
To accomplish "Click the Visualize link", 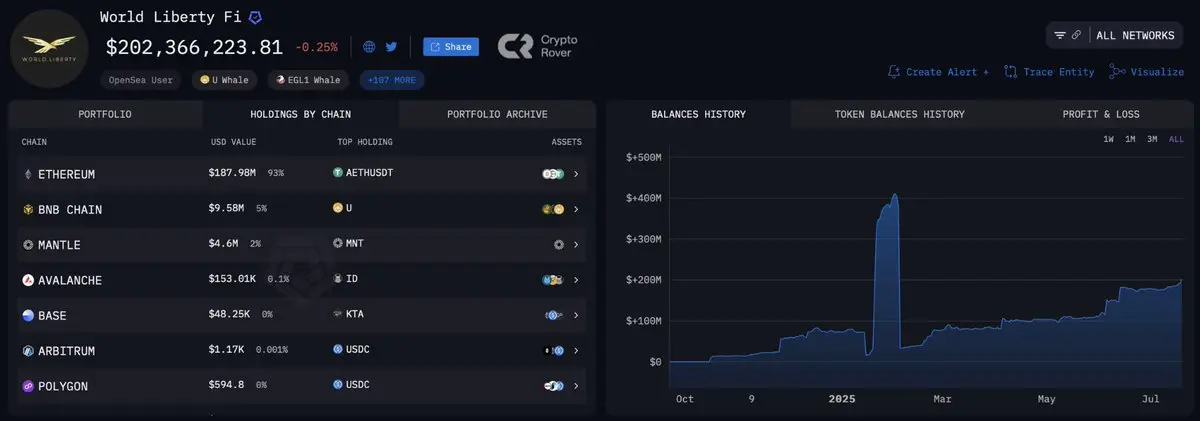I will tap(1157, 72).
